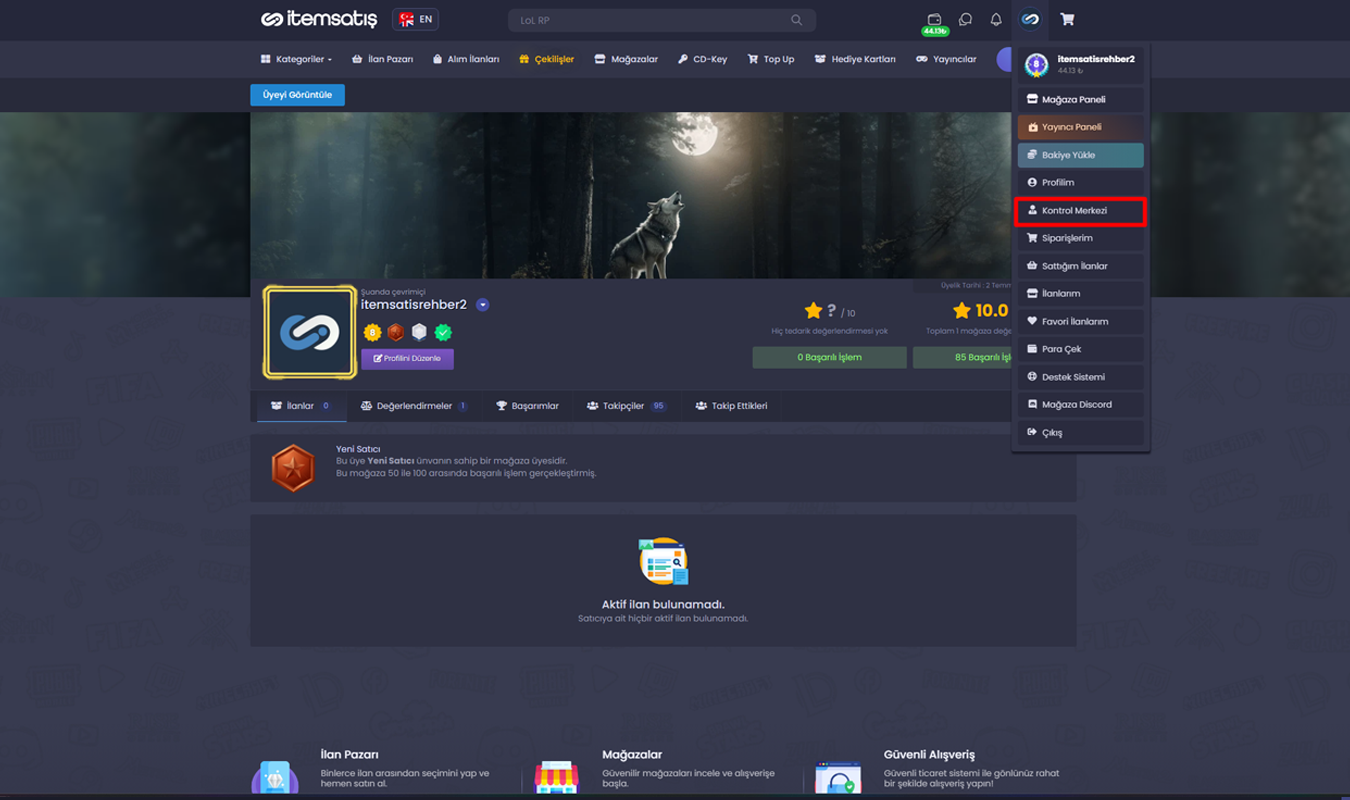This screenshot has height=800, width=1350.
Task: Open Çekilişler giveaways in navigation
Action: (x=546, y=59)
